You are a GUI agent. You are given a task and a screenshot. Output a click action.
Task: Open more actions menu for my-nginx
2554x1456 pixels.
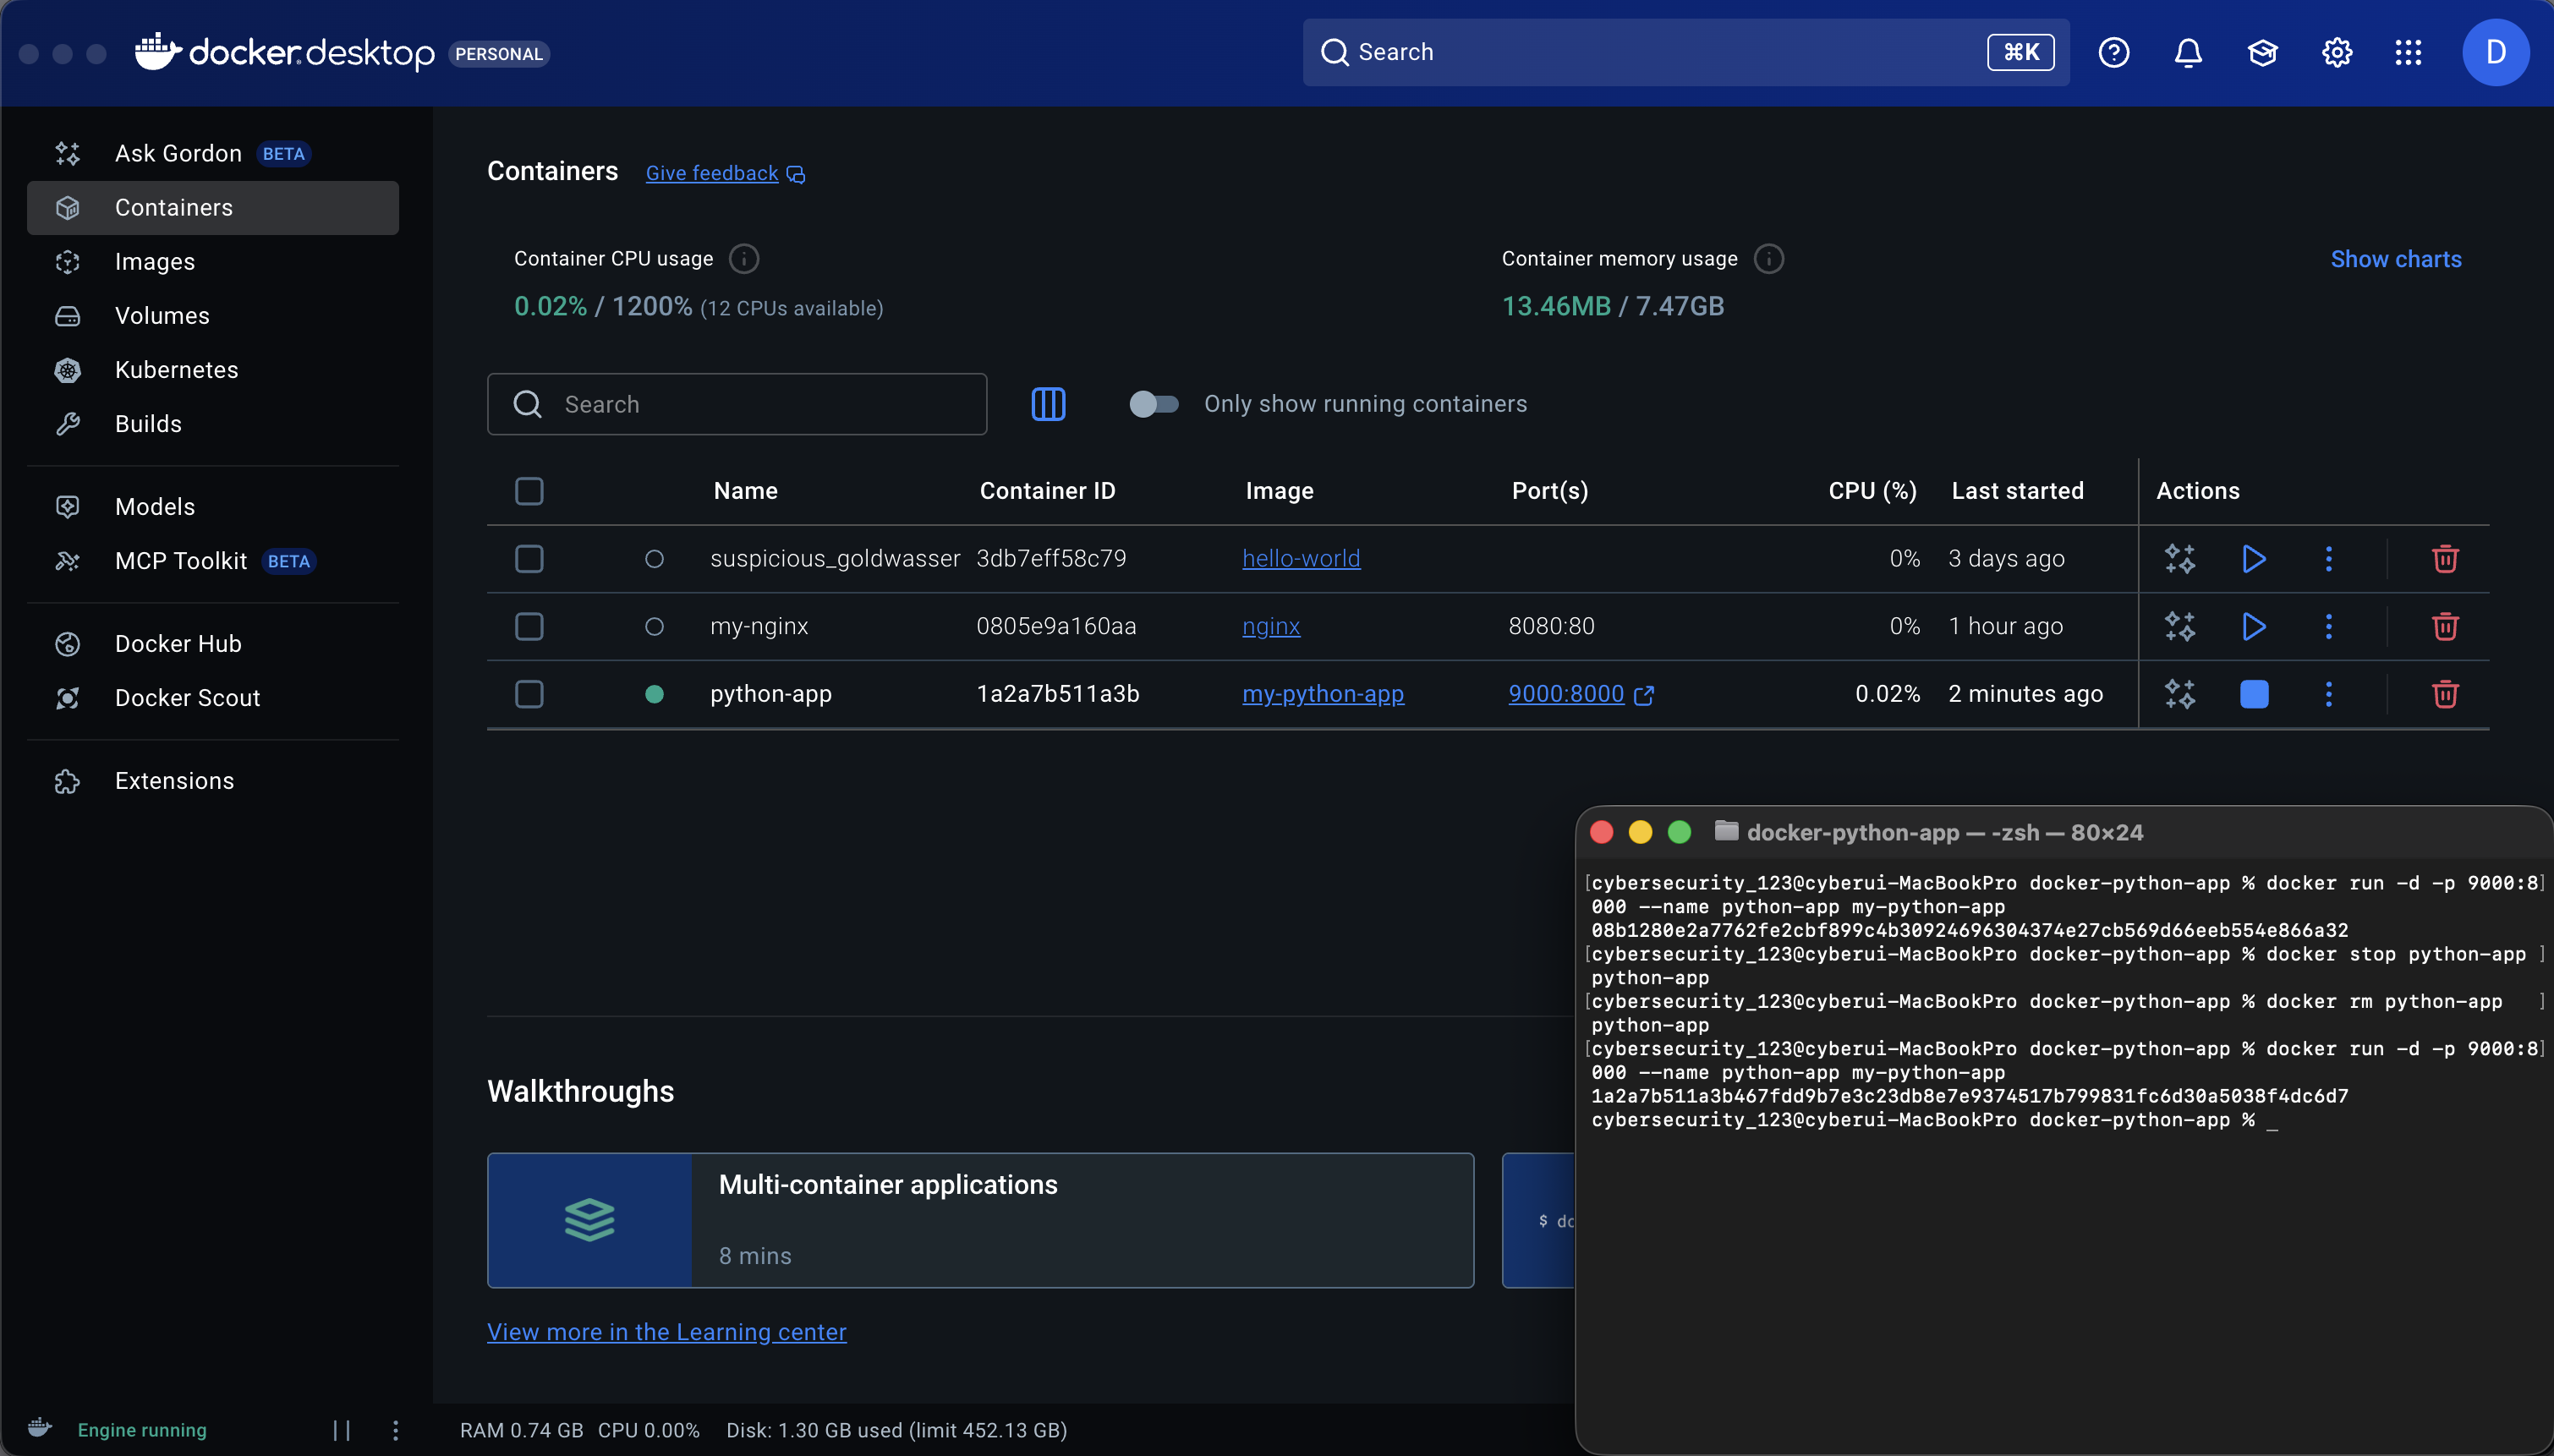point(2328,626)
